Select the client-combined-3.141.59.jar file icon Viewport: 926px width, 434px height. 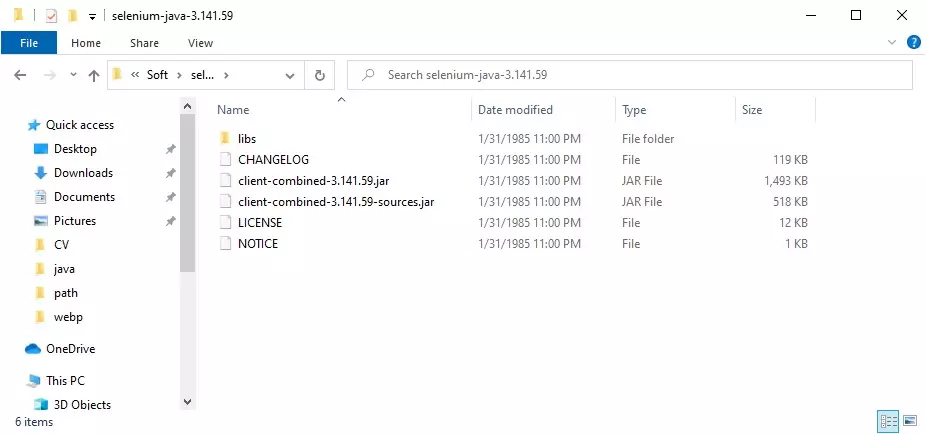pos(224,181)
